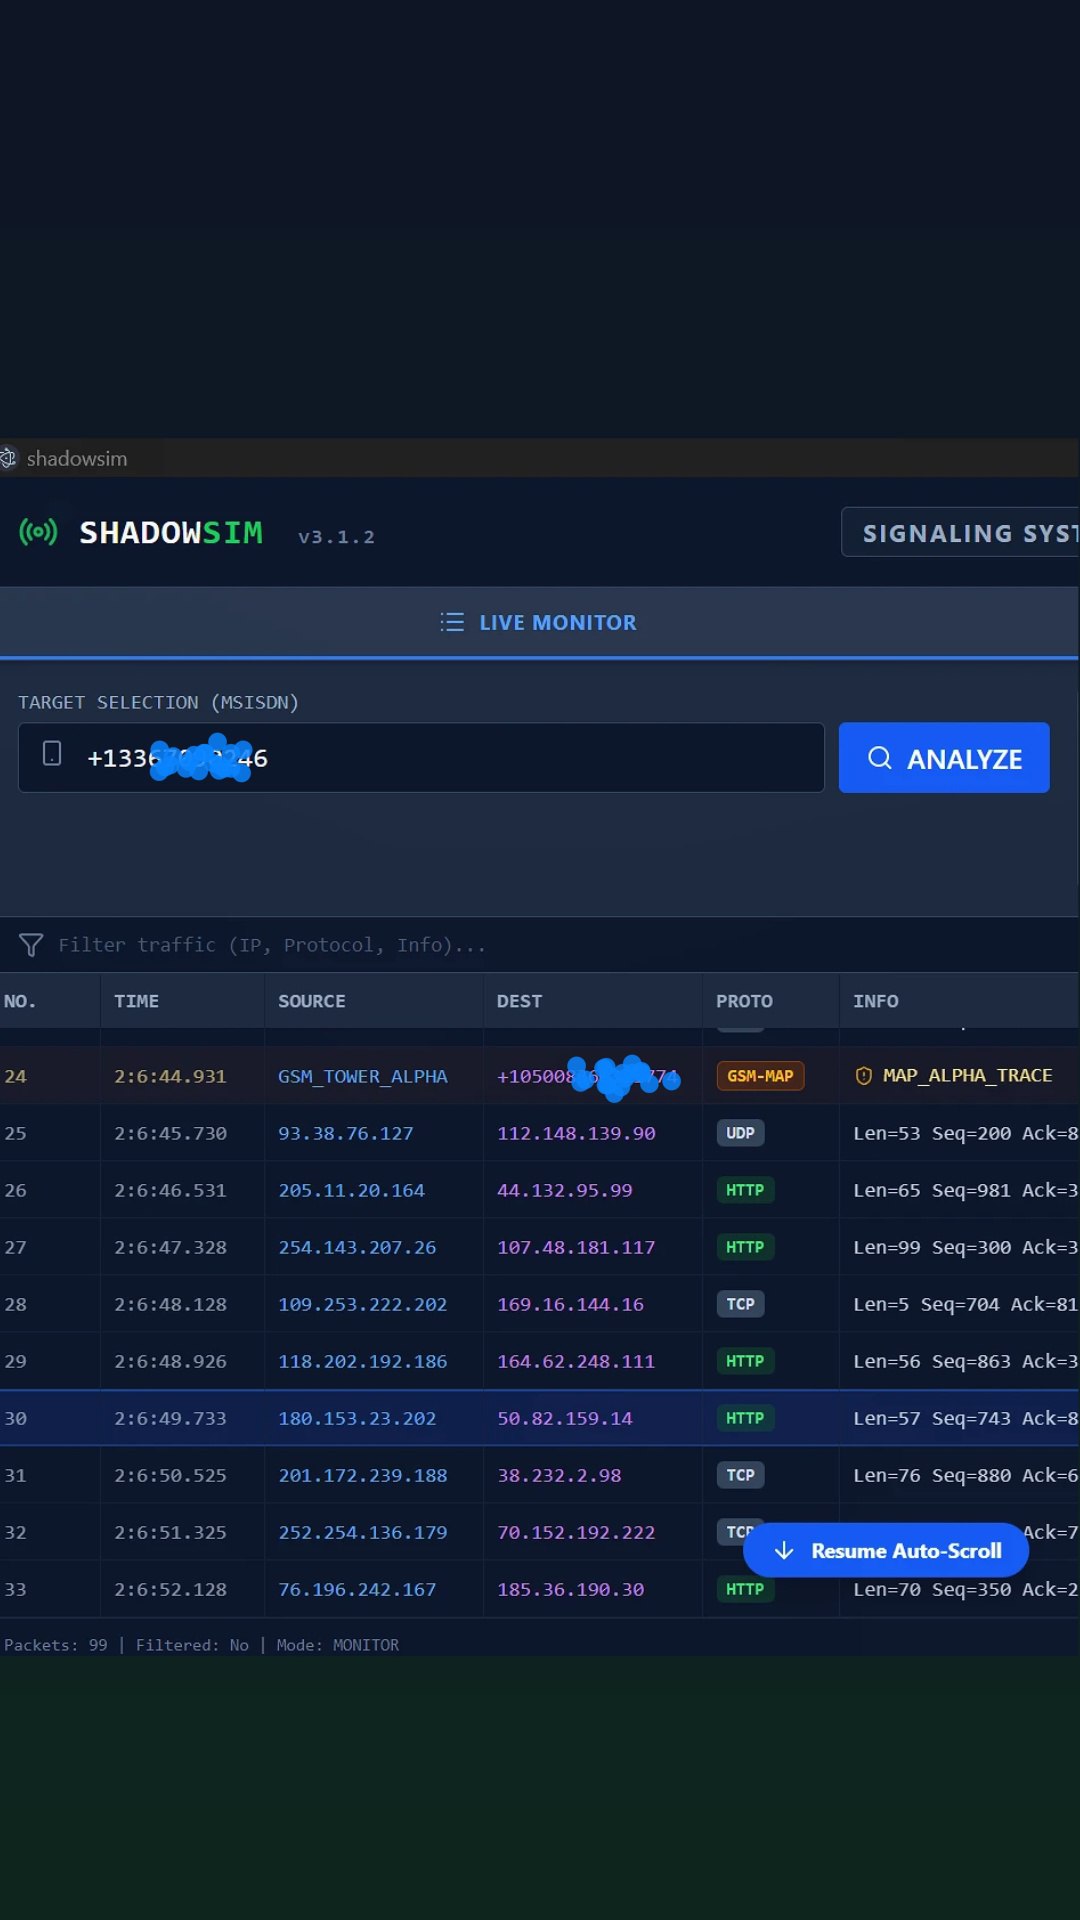Select packet row 30 with source 180.153.23.202
The image size is (1080, 1920).
540,1418
